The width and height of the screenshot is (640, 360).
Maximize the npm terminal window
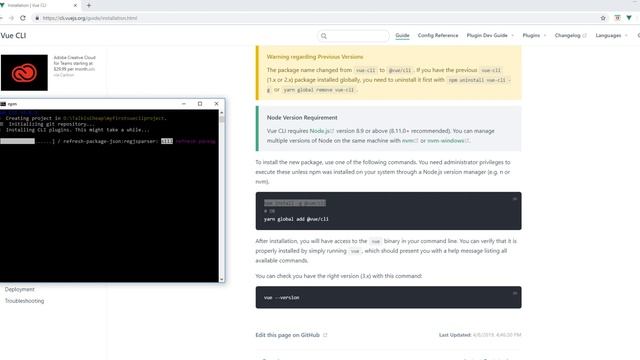[x=200, y=104]
